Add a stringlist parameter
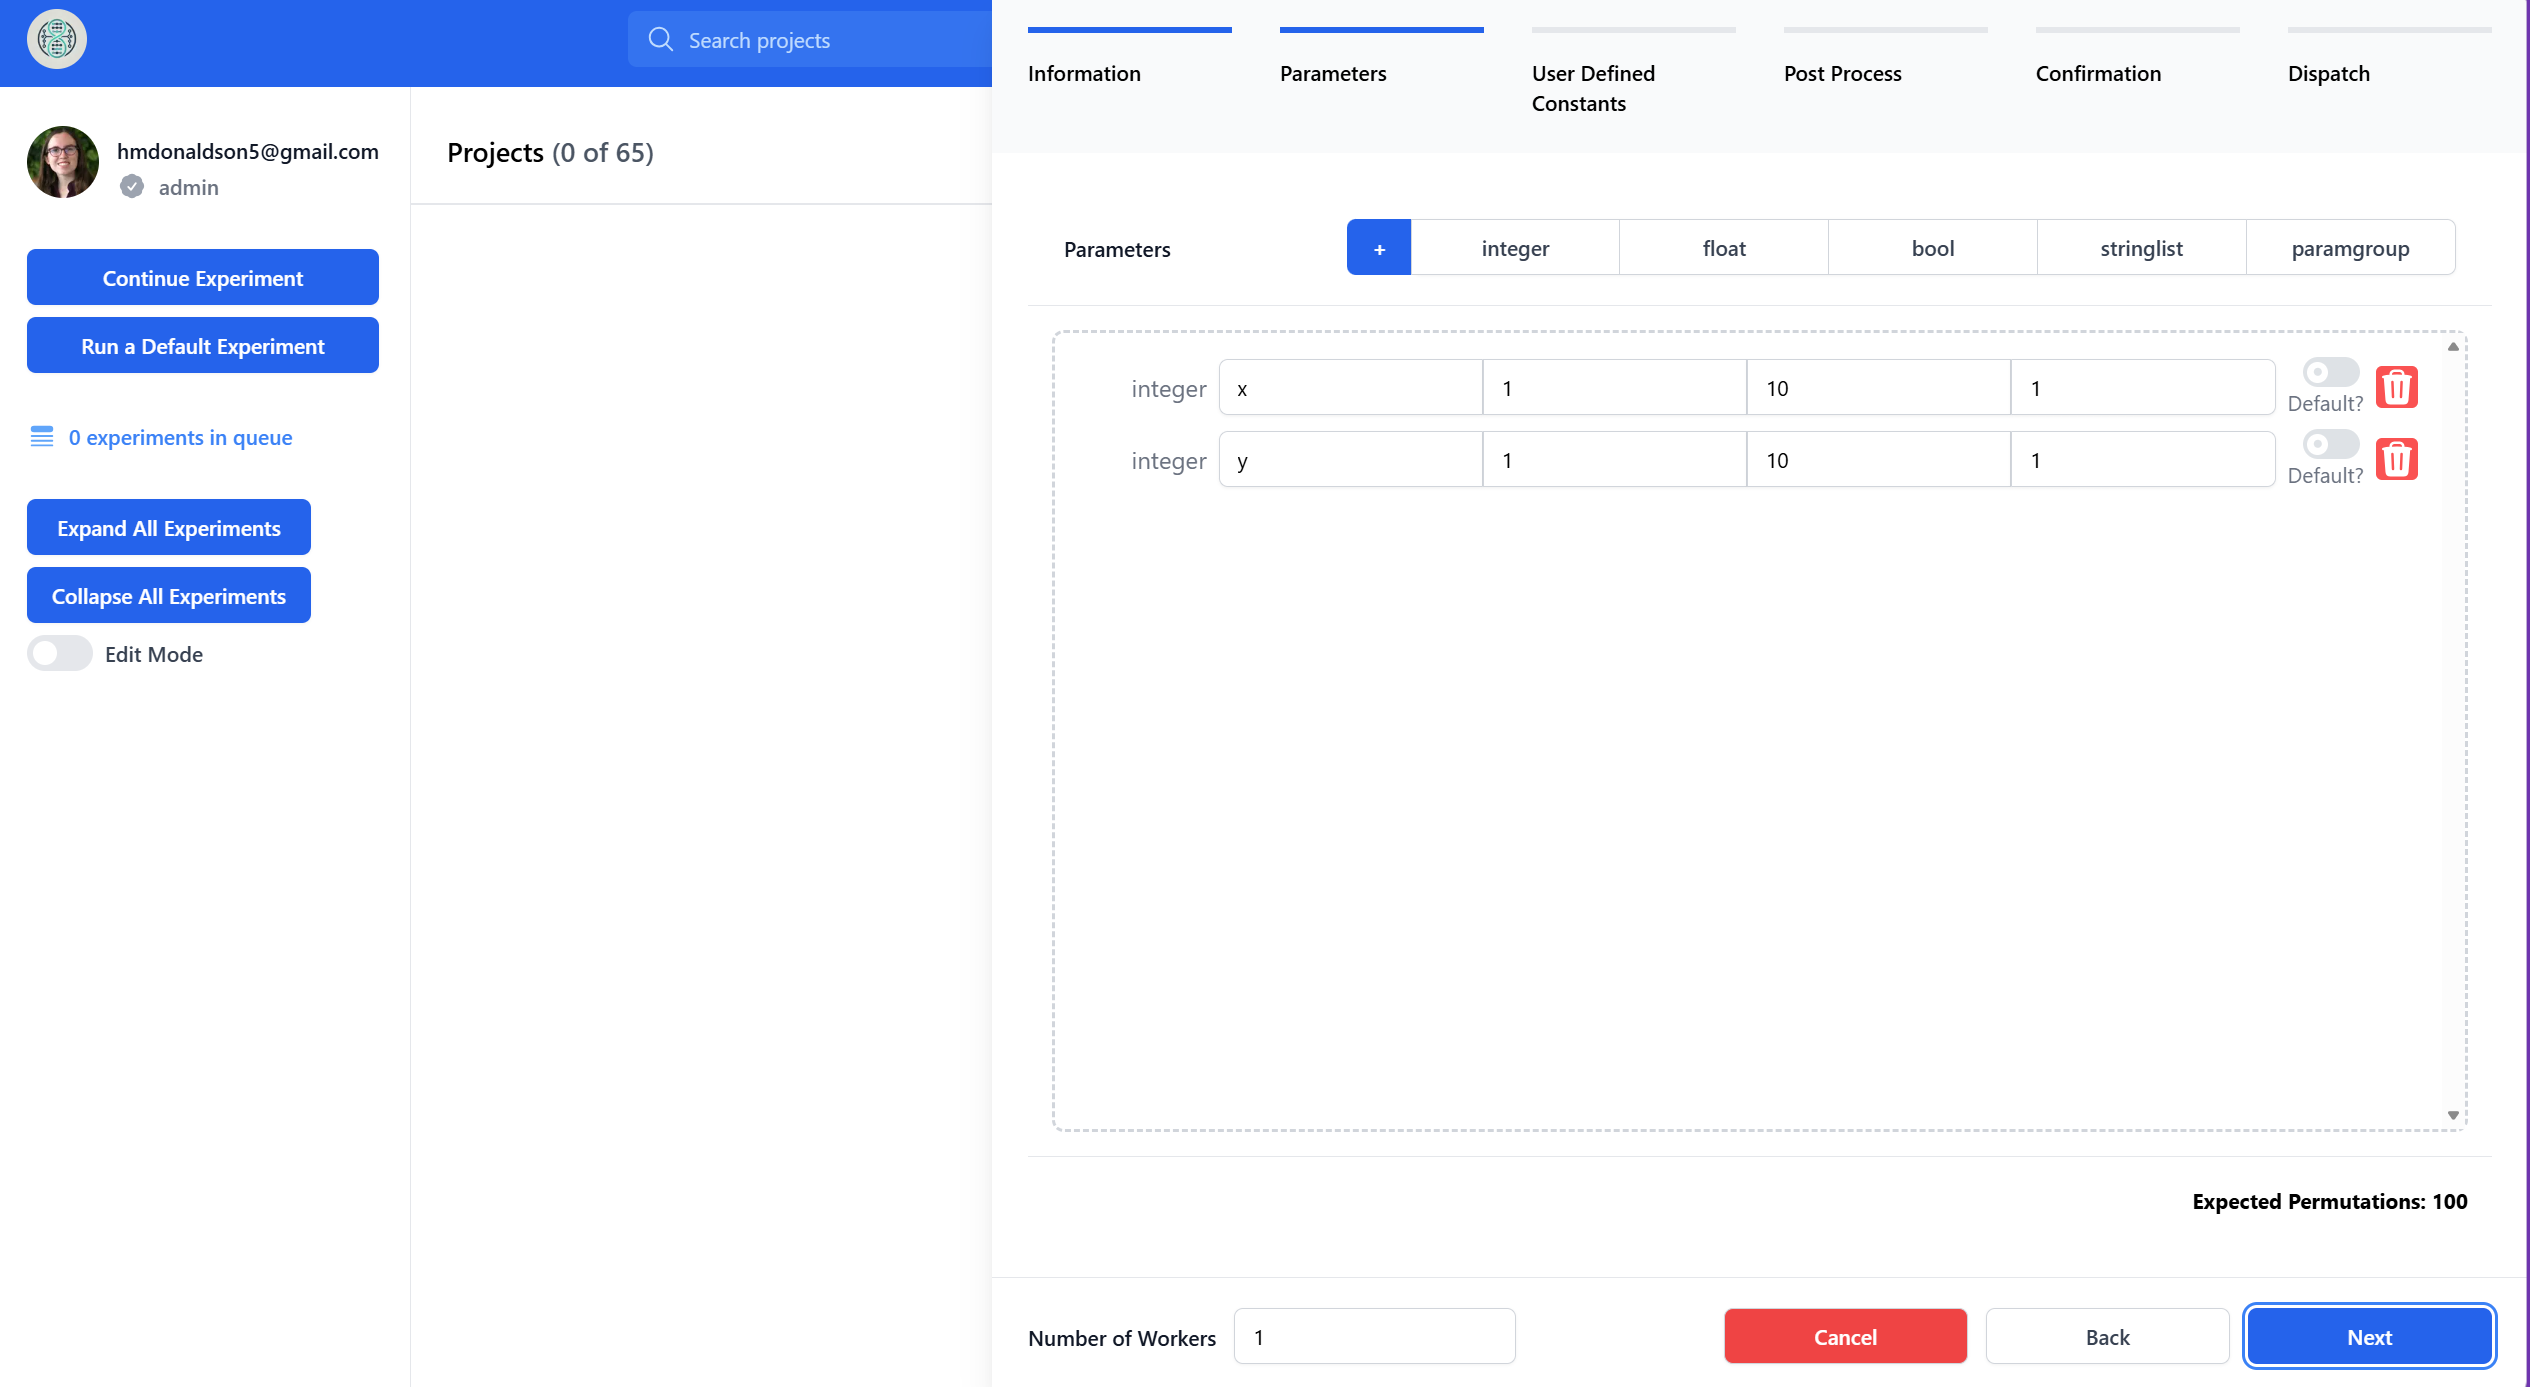Viewport: 2530px width, 1387px height. click(2141, 248)
